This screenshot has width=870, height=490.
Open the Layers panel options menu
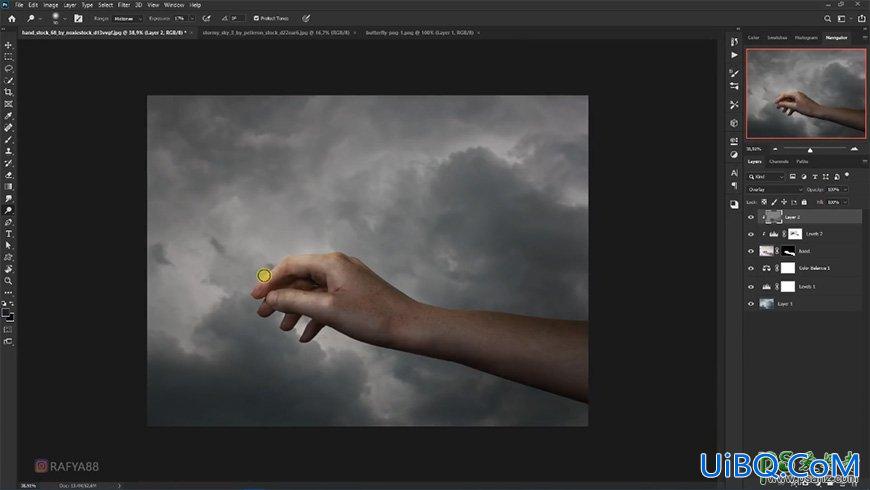tap(864, 161)
